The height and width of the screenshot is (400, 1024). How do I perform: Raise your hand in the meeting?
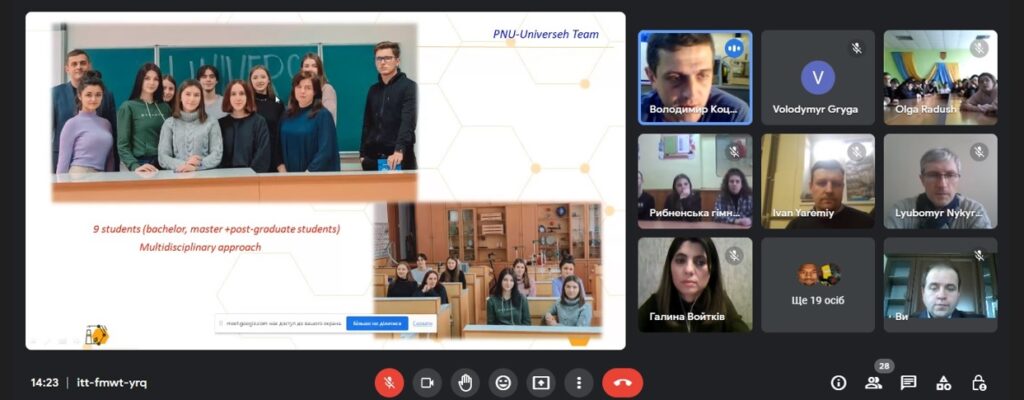pos(465,383)
